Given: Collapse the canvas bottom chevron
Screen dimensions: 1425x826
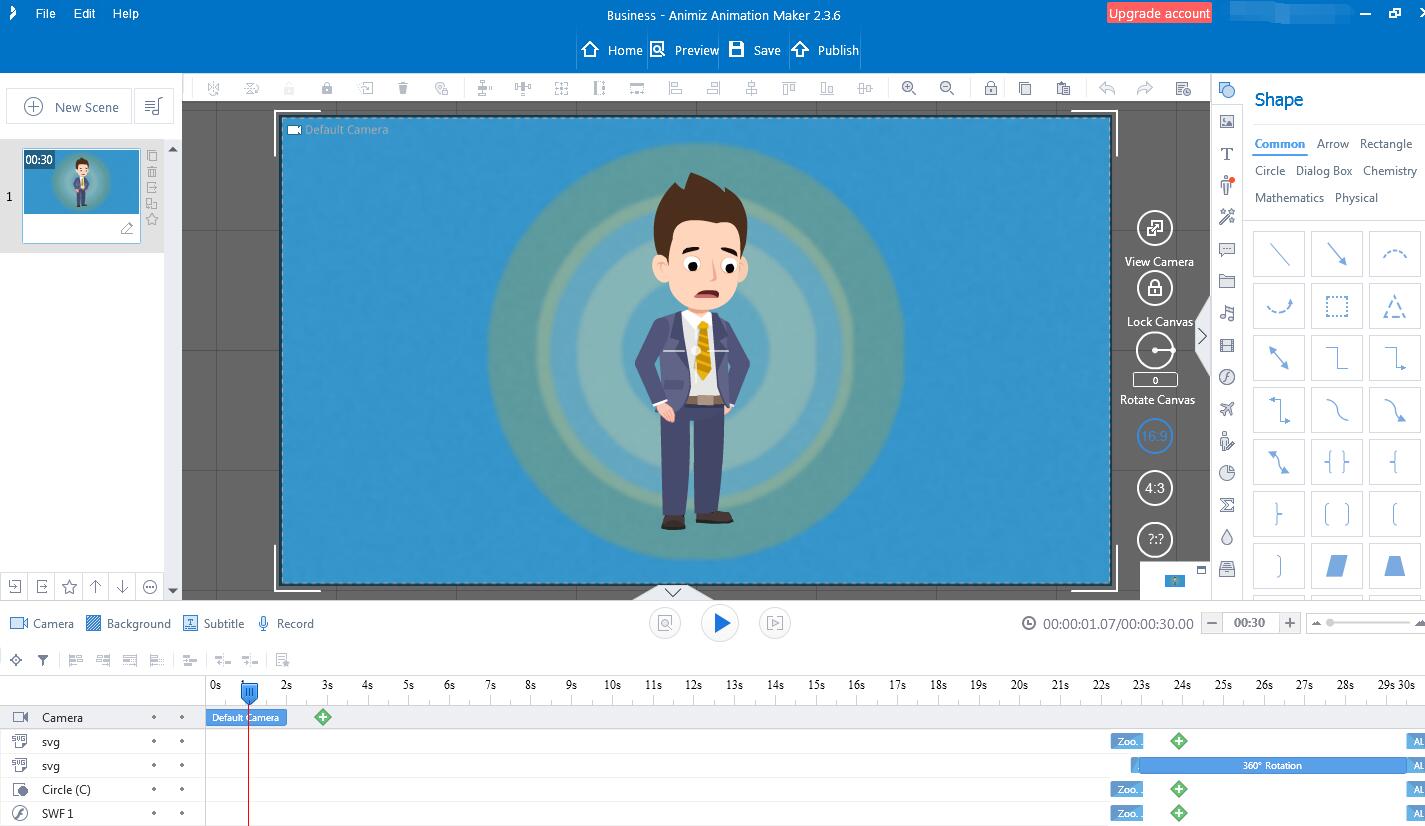Looking at the screenshot, I should coord(673,592).
